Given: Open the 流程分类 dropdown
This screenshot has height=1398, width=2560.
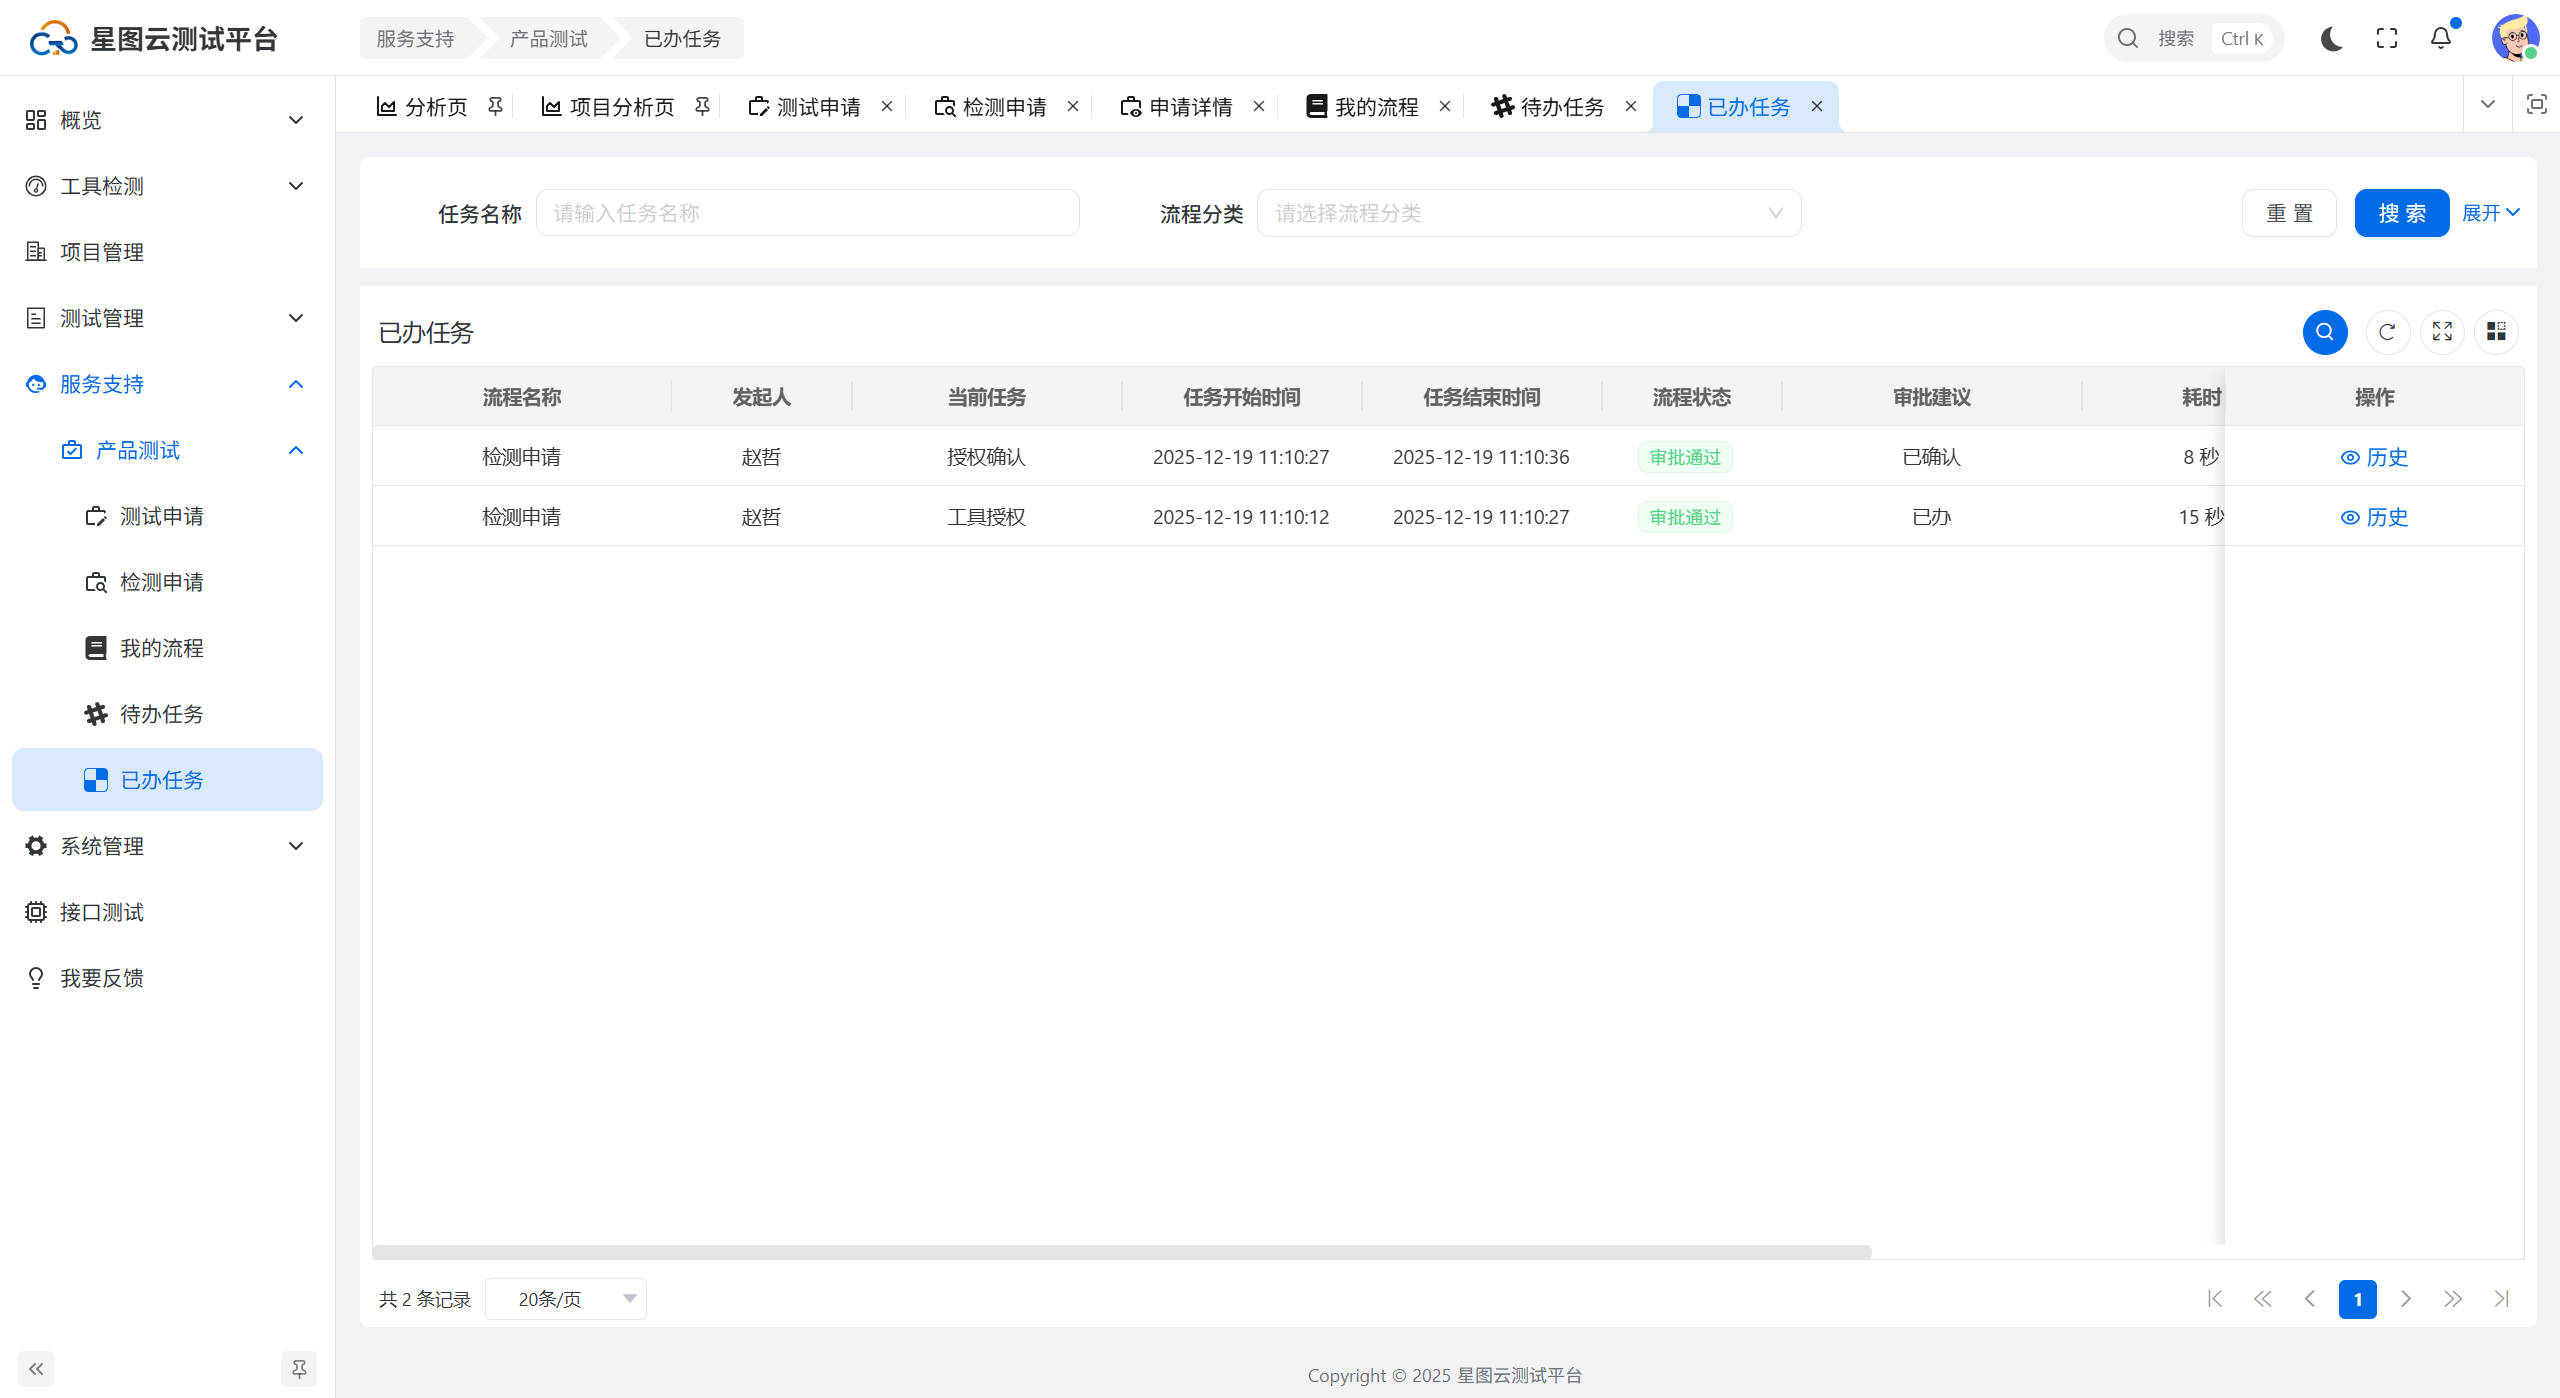Looking at the screenshot, I should pyautogui.click(x=1528, y=213).
